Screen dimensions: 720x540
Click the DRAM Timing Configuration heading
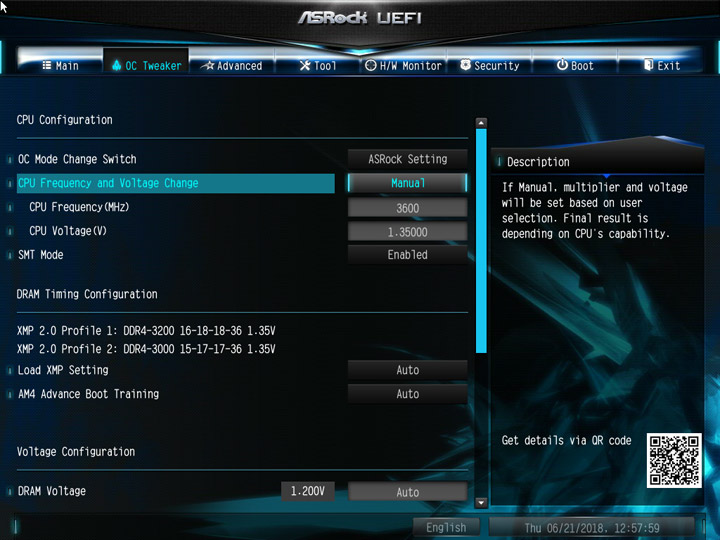click(x=87, y=294)
